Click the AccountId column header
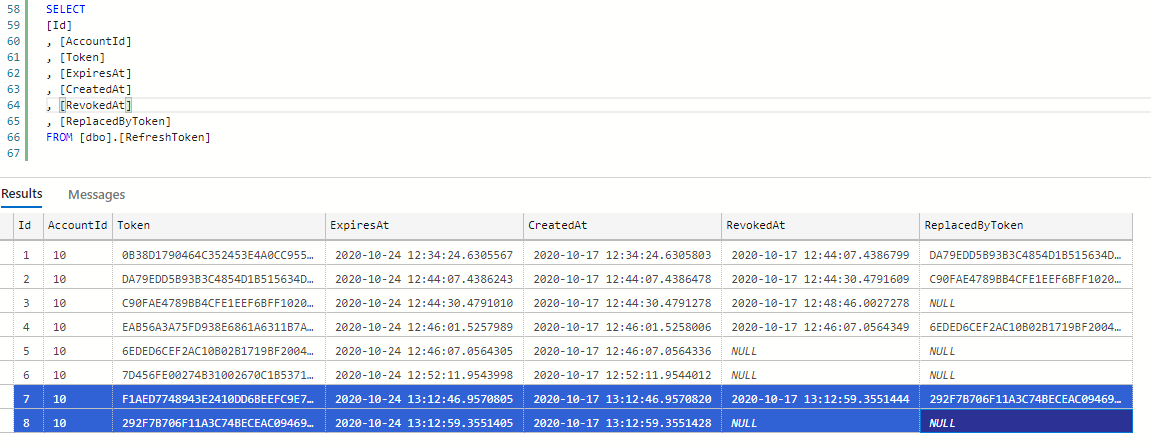1151x446 pixels. tap(77, 226)
